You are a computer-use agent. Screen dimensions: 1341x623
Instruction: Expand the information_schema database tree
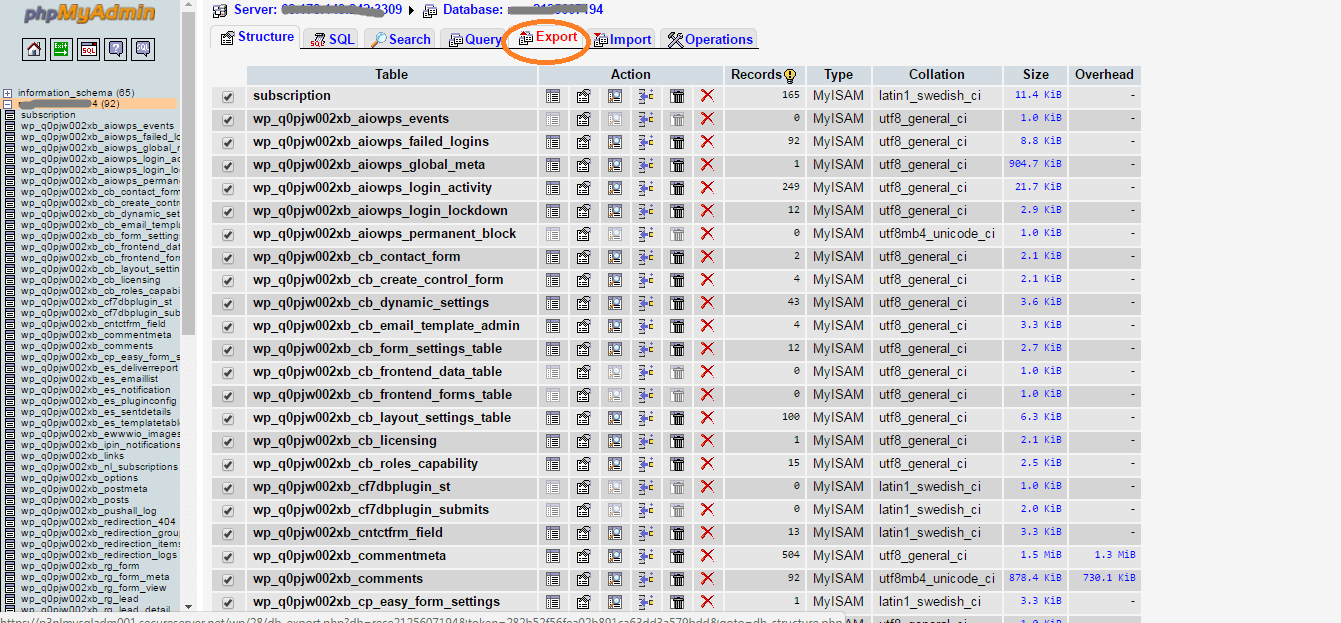coord(8,93)
